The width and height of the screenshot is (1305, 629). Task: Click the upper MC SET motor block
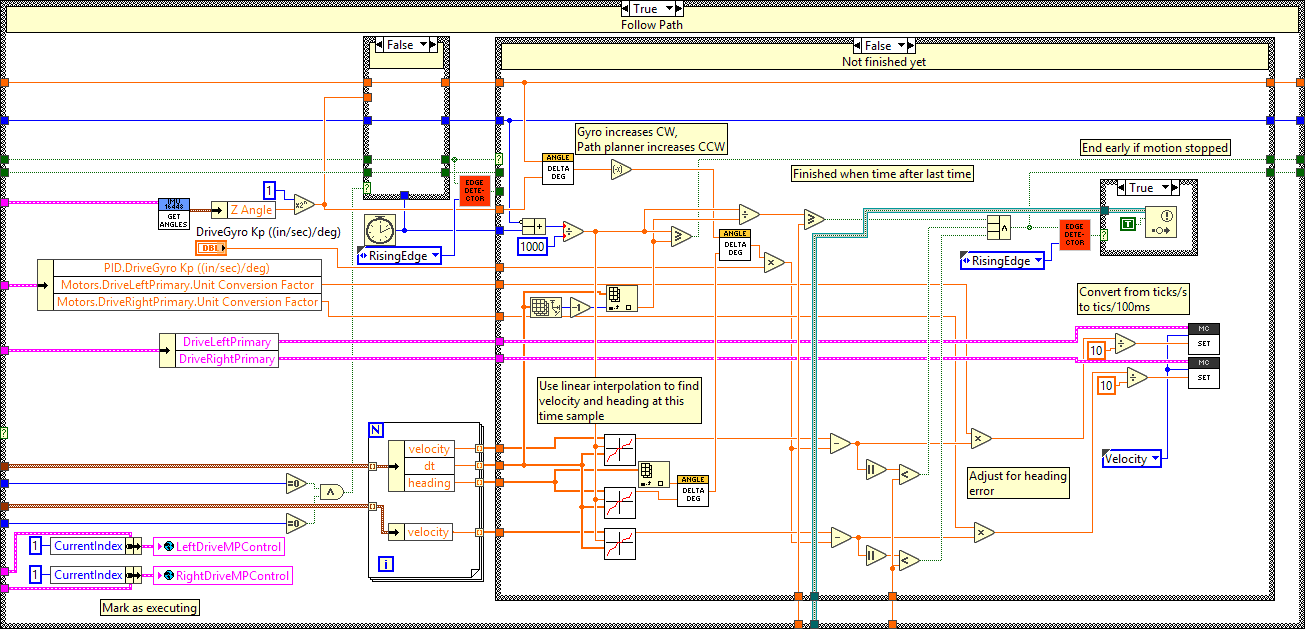(x=1203, y=338)
